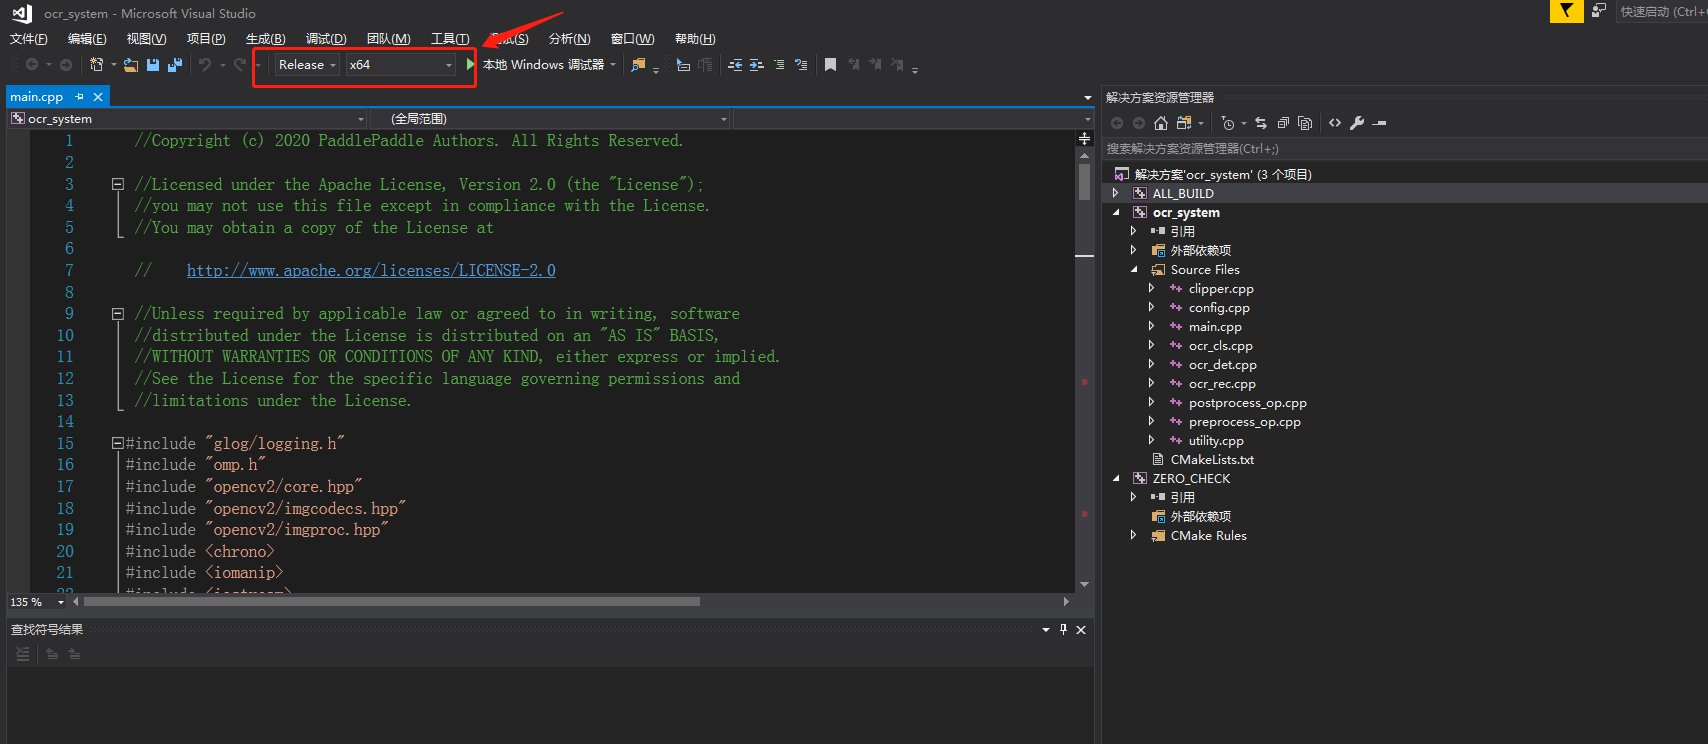Expand the main.cpp tree node
Image resolution: width=1708 pixels, height=744 pixels.
1152,326
